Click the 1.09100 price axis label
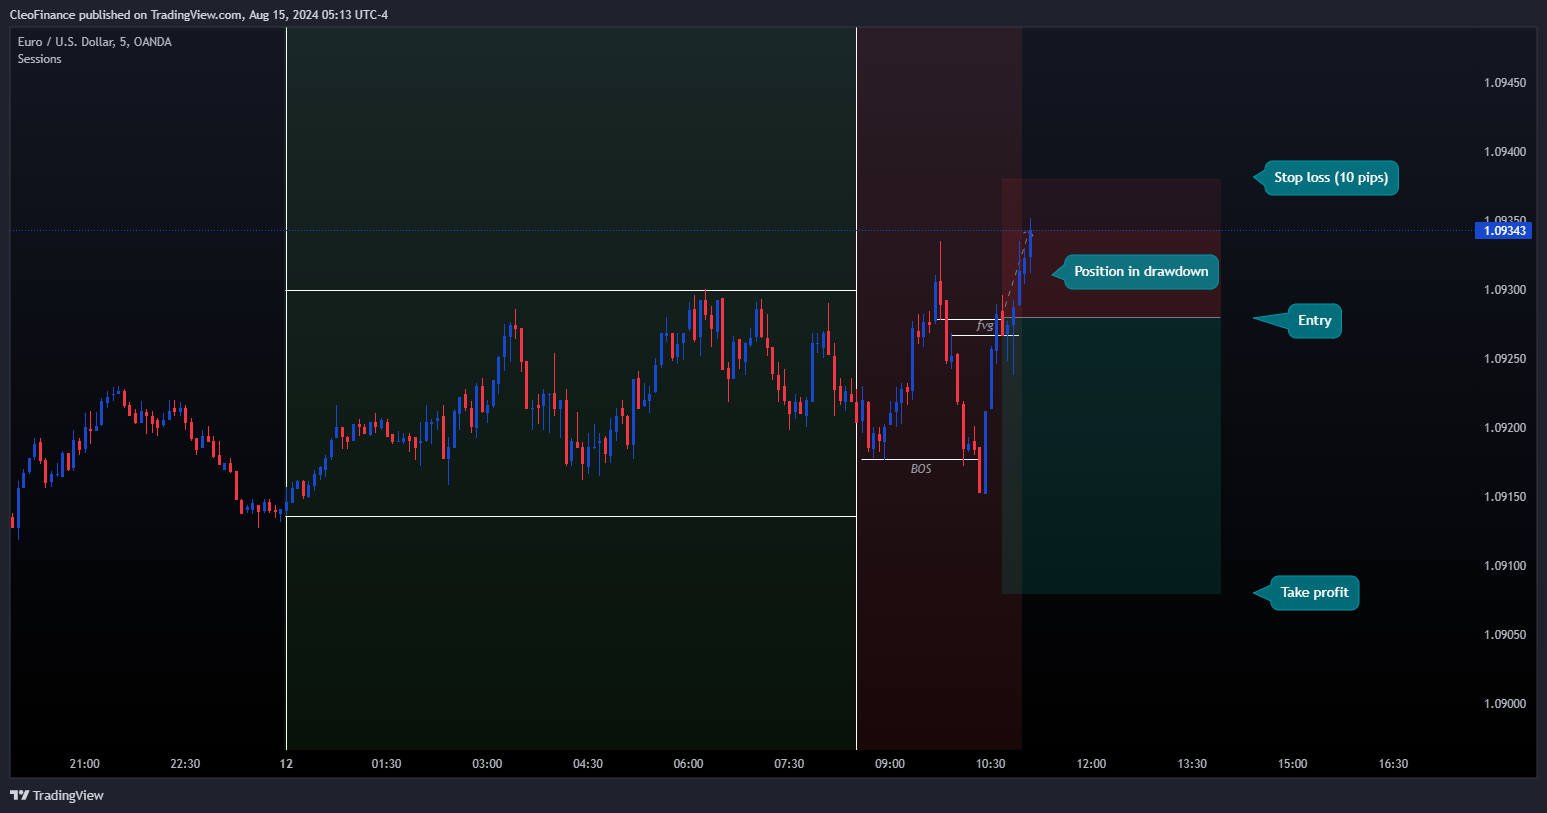 click(x=1505, y=566)
